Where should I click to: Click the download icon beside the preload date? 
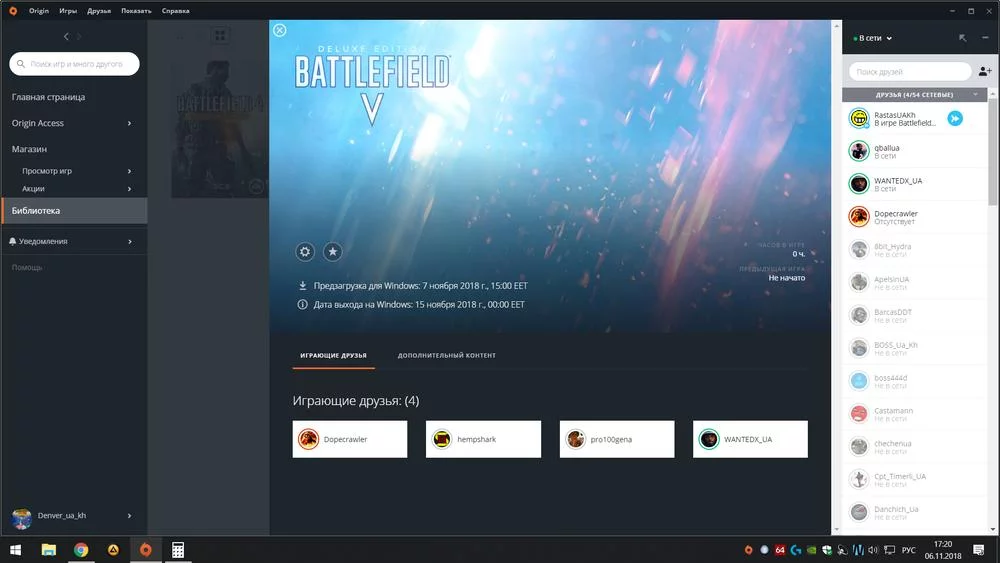point(302,286)
